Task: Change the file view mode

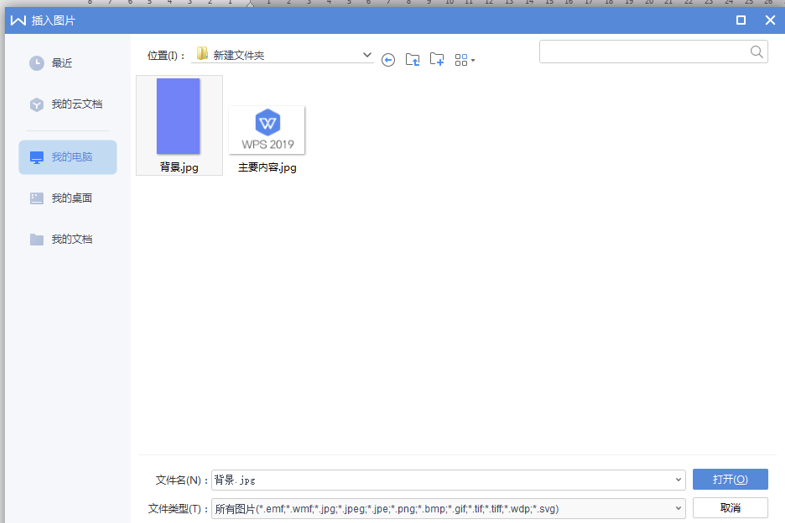Action: 465,60
